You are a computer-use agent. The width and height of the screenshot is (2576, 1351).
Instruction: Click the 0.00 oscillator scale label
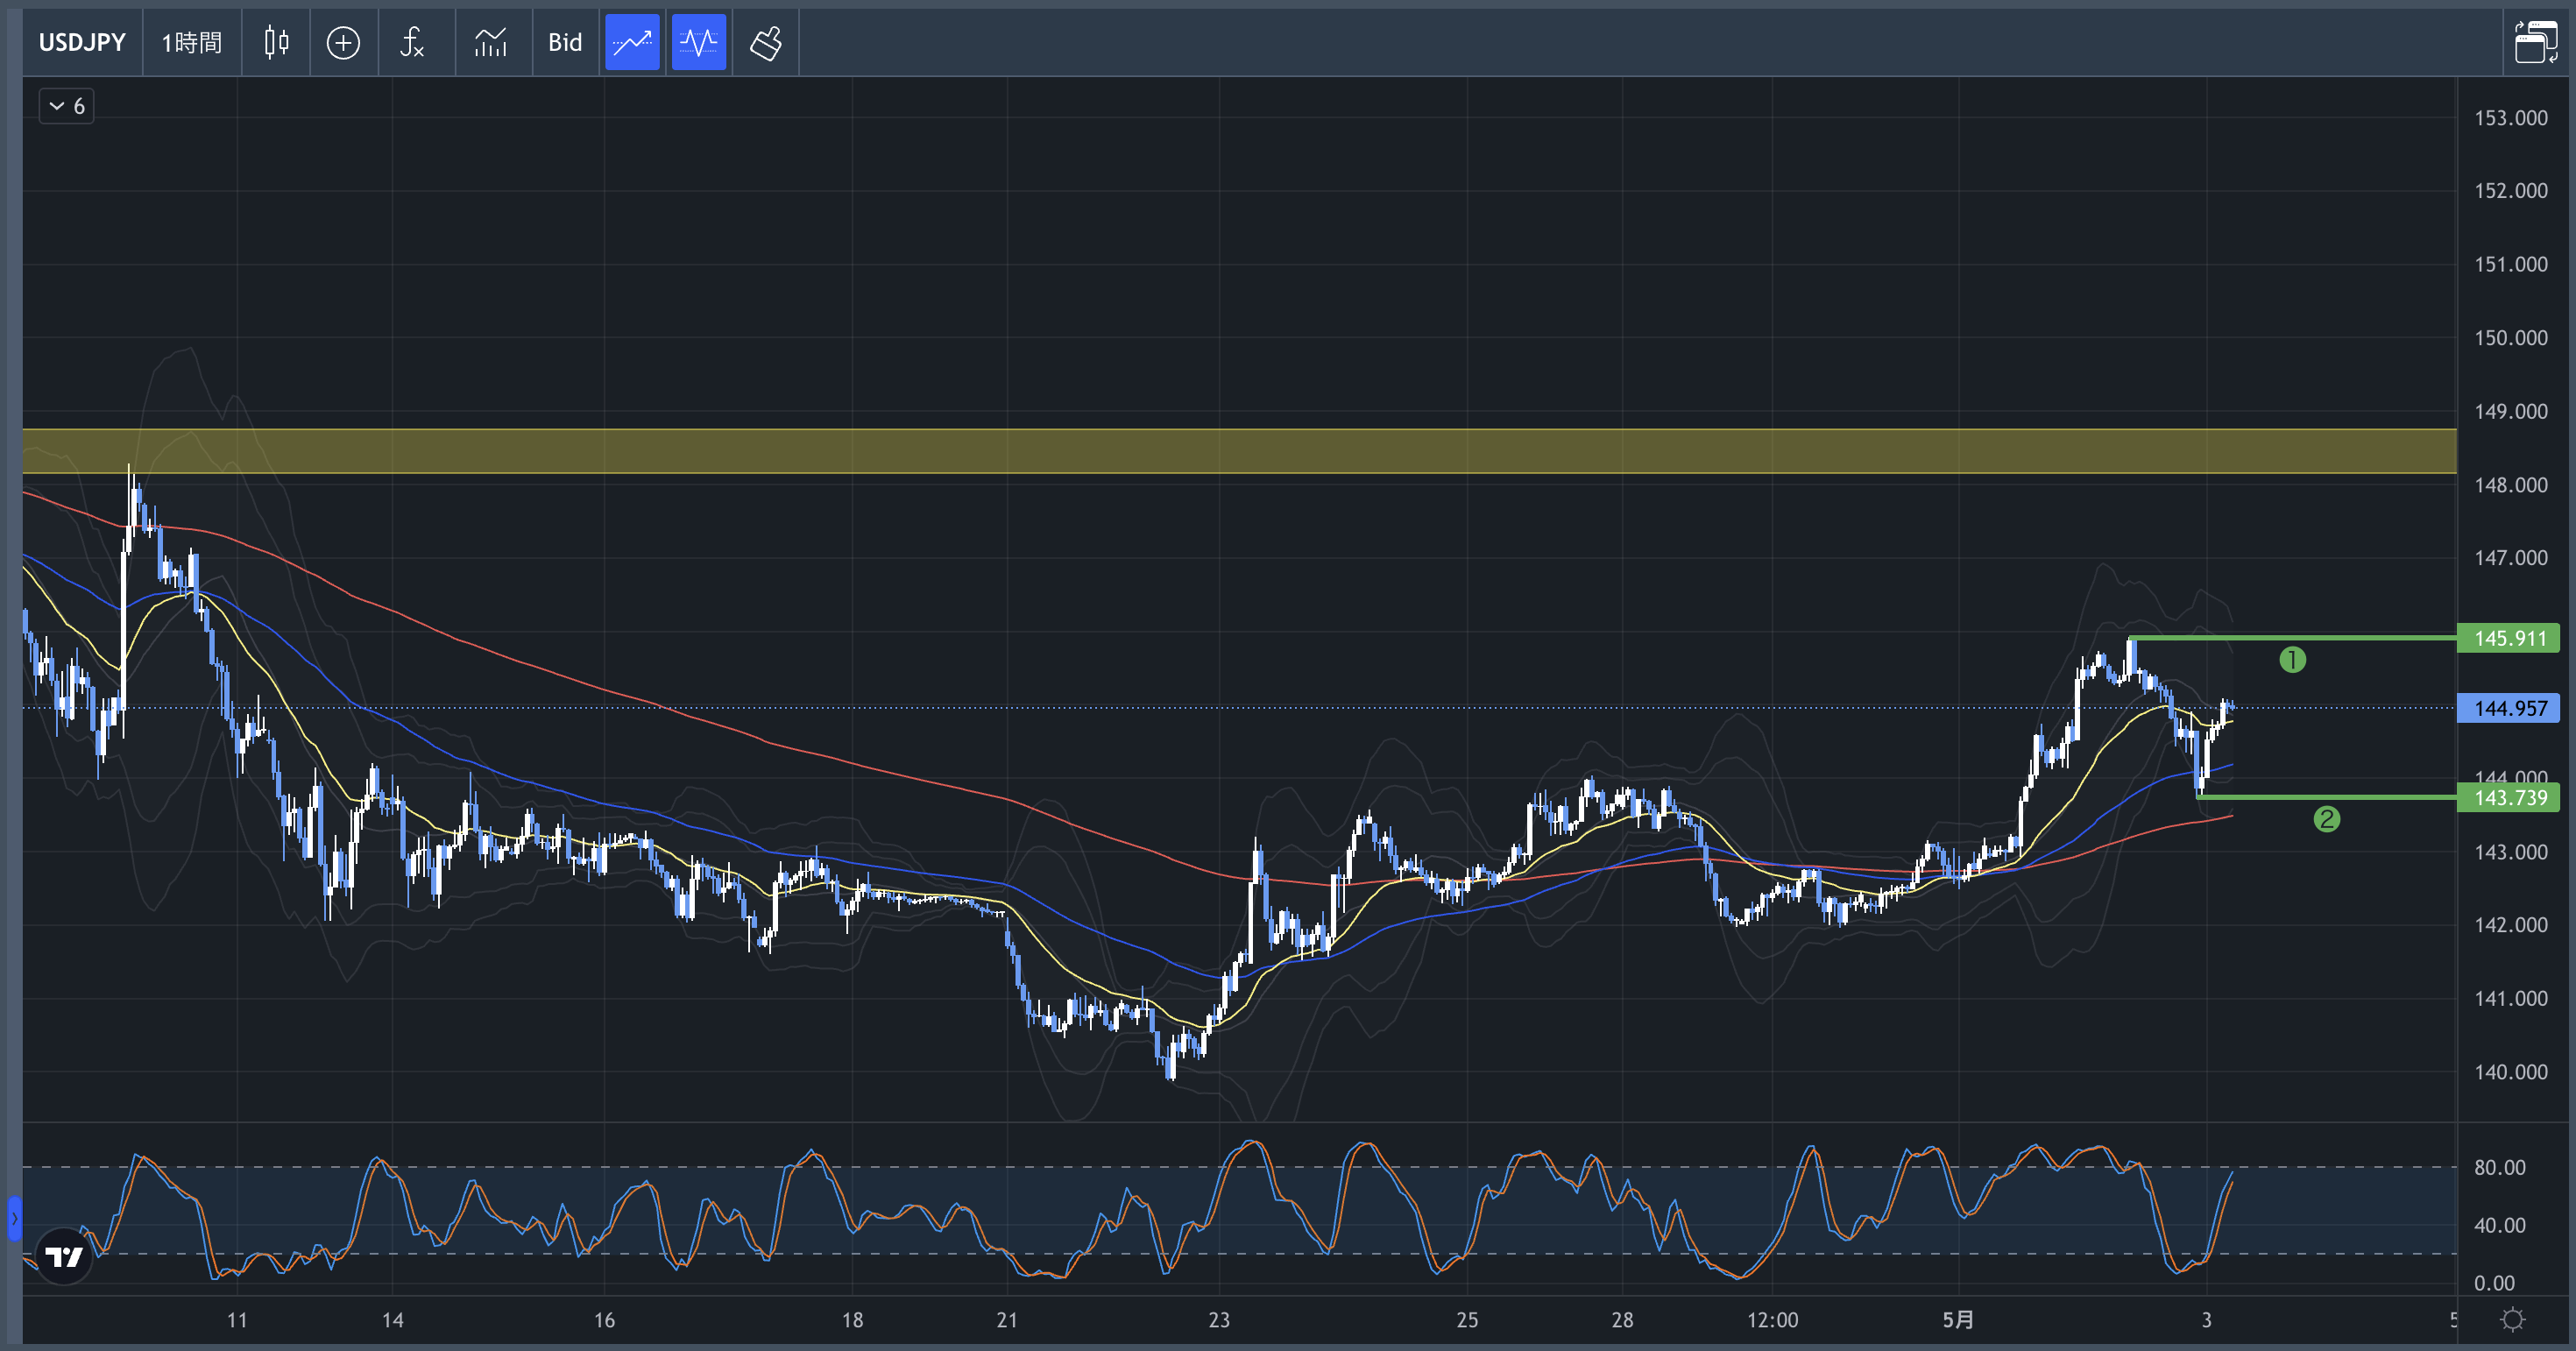coord(2494,1283)
